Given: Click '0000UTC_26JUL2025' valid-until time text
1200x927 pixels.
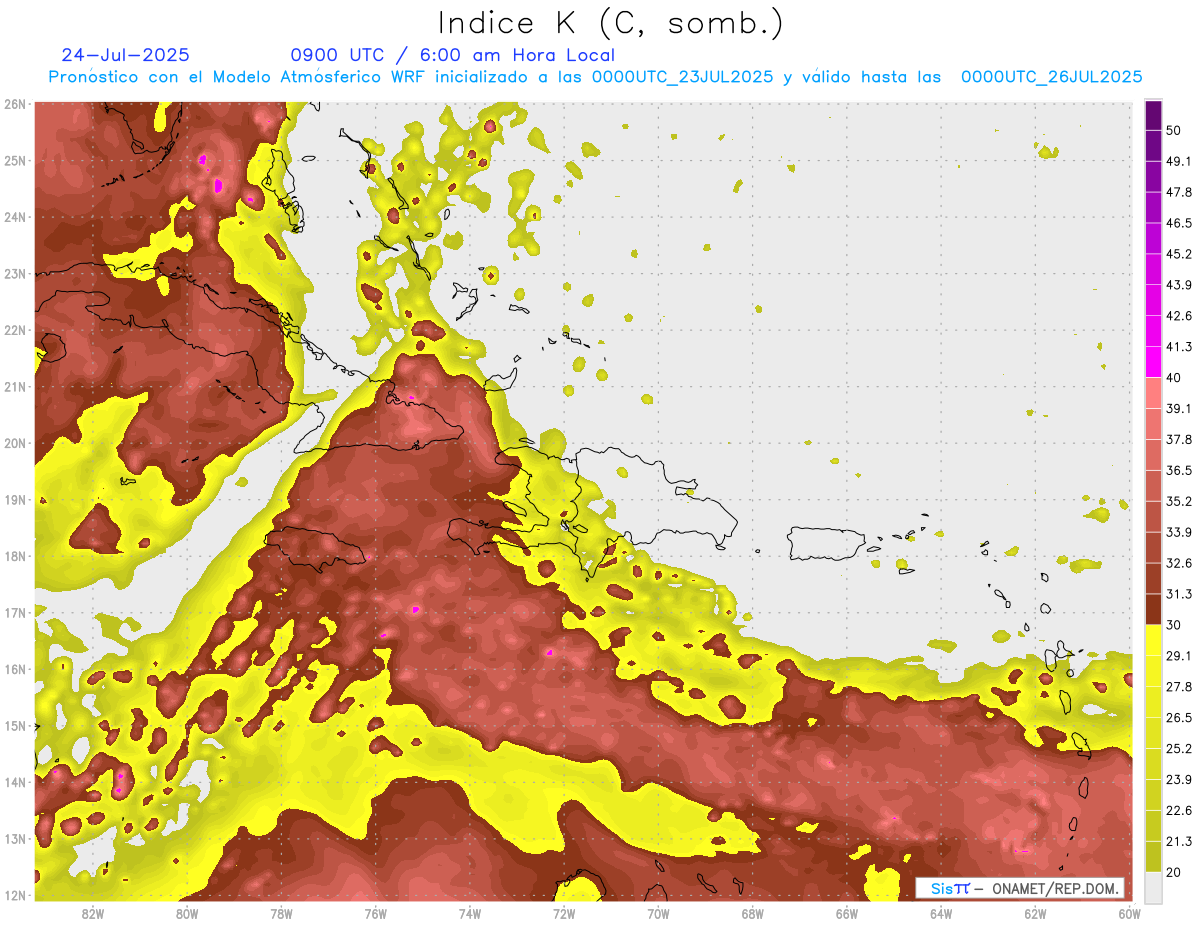Looking at the screenshot, I should tap(1052, 77).
